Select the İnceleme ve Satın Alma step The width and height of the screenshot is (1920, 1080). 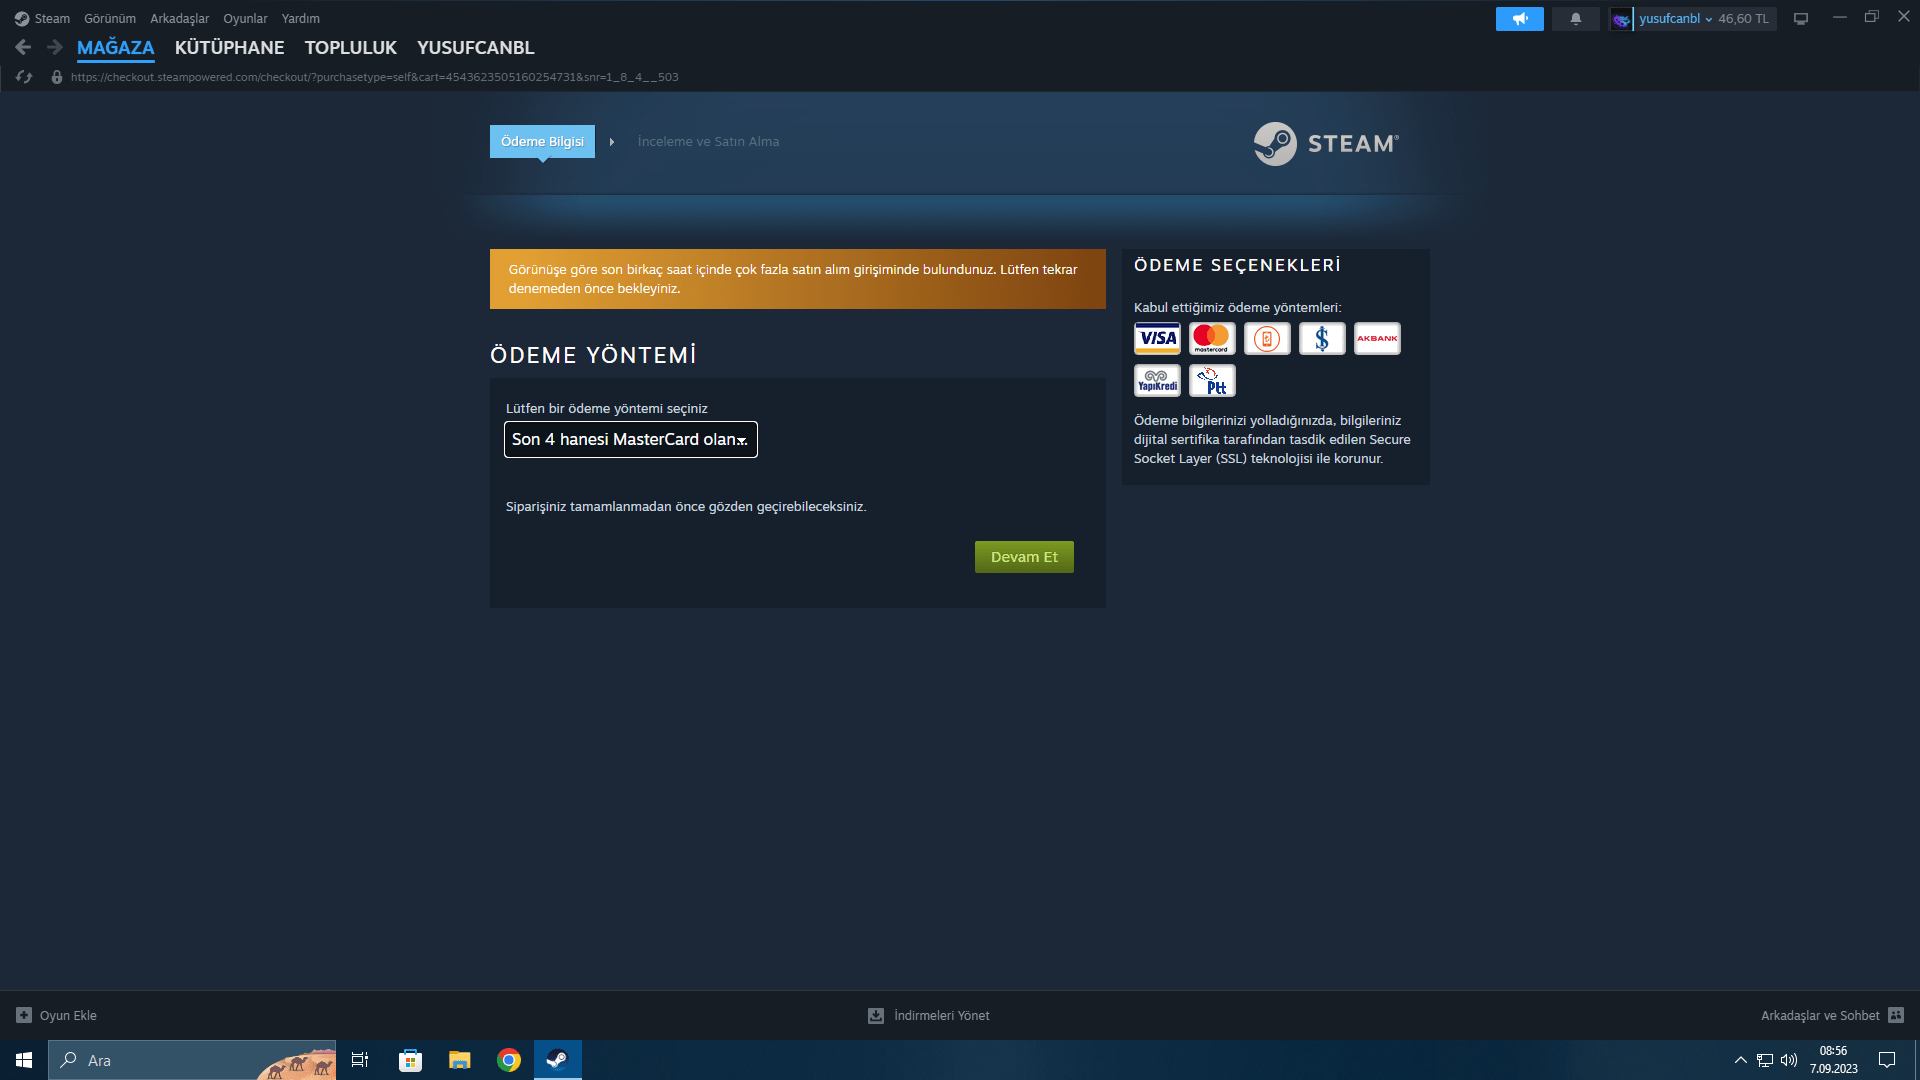coord(709,141)
